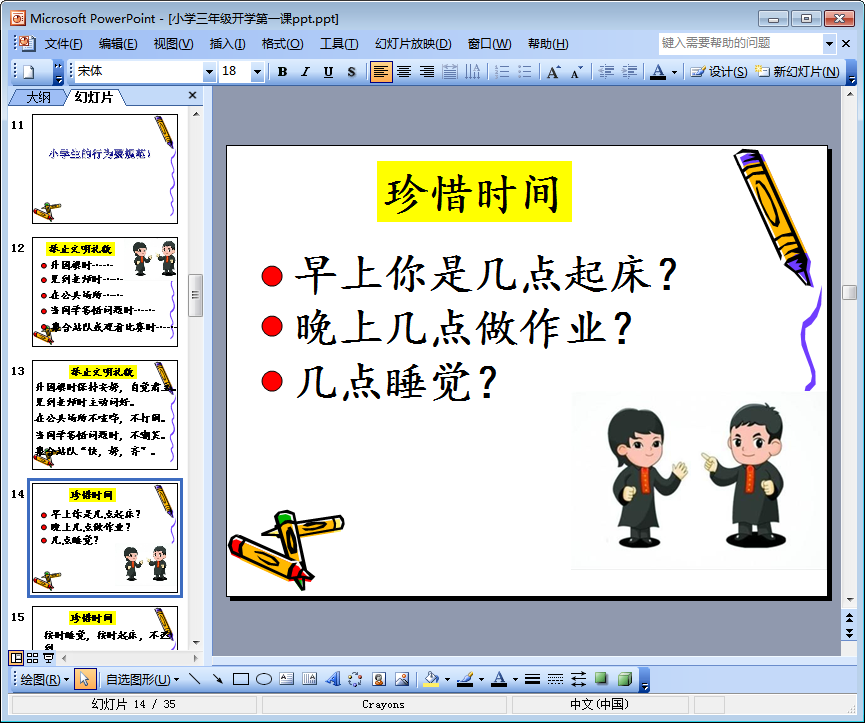Toggle text Shadow formatting
The width and height of the screenshot is (865, 723).
[351, 72]
